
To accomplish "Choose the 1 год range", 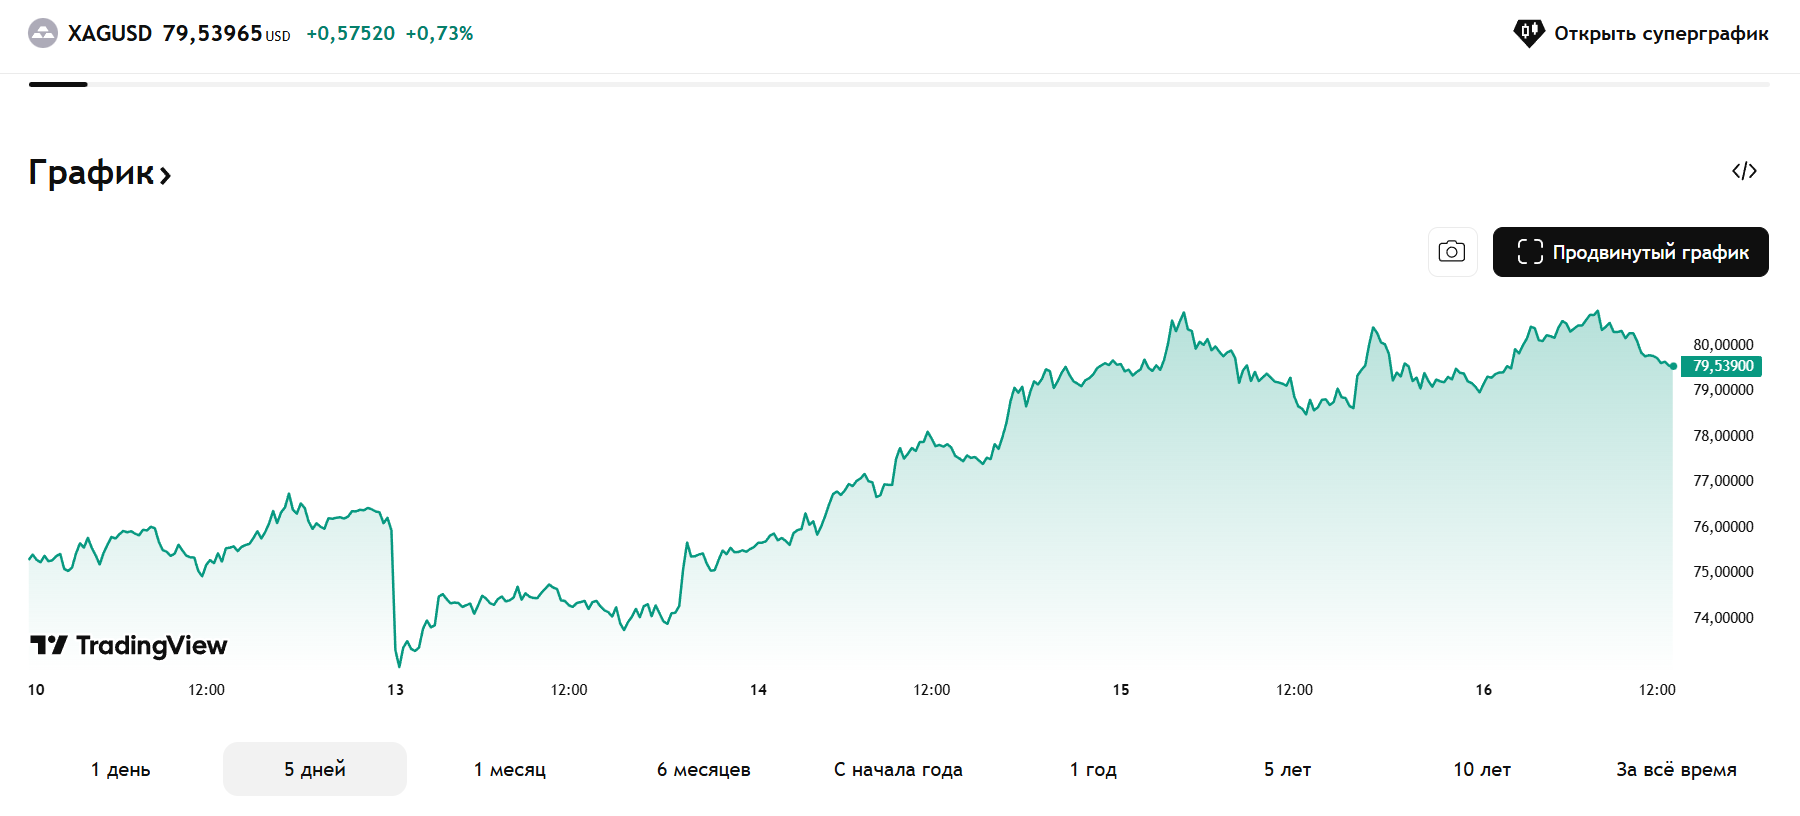I will pyautogui.click(x=1092, y=769).
